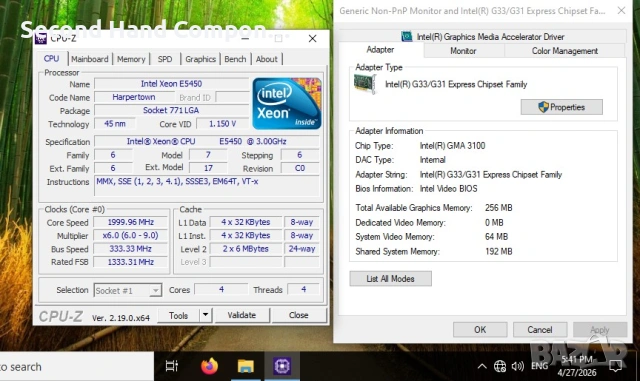Screen dimensions: 640x381
Task: Click the Validate button
Action: (242, 315)
